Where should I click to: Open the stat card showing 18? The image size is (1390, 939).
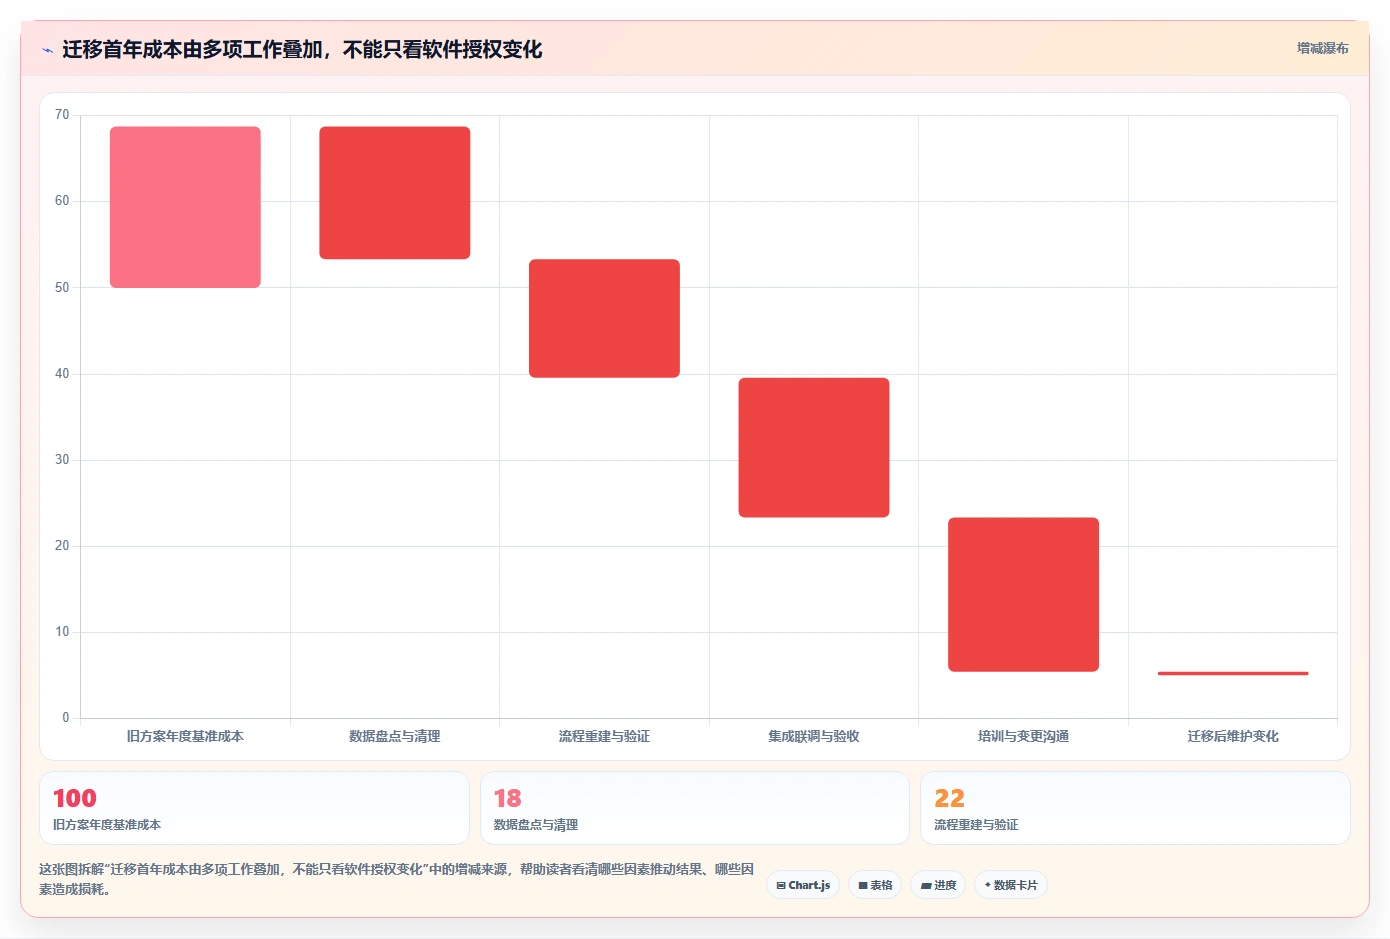pyautogui.click(x=695, y=808)
